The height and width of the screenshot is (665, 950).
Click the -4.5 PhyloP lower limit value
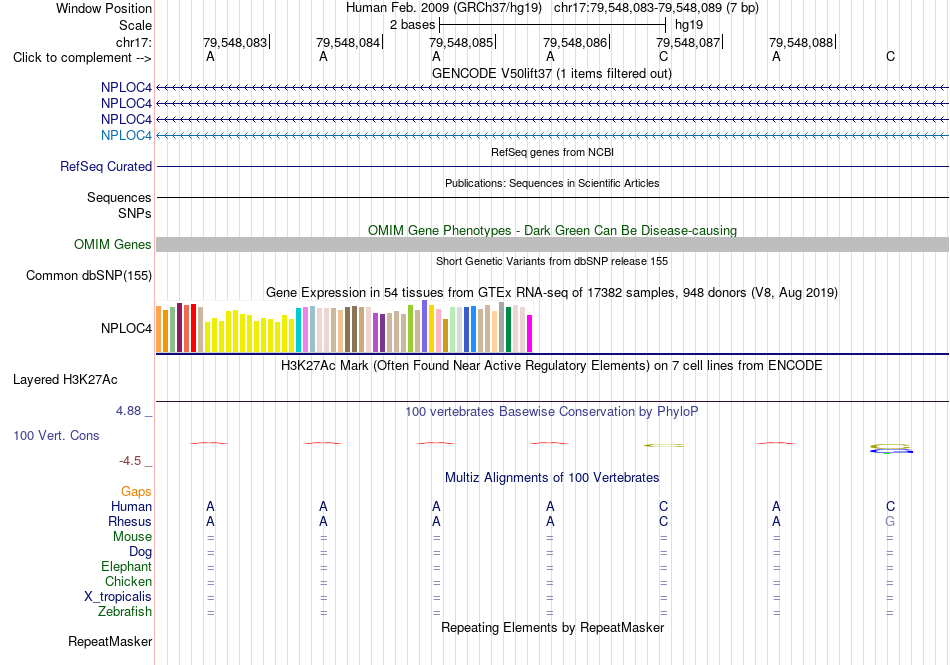click(130, 461)
